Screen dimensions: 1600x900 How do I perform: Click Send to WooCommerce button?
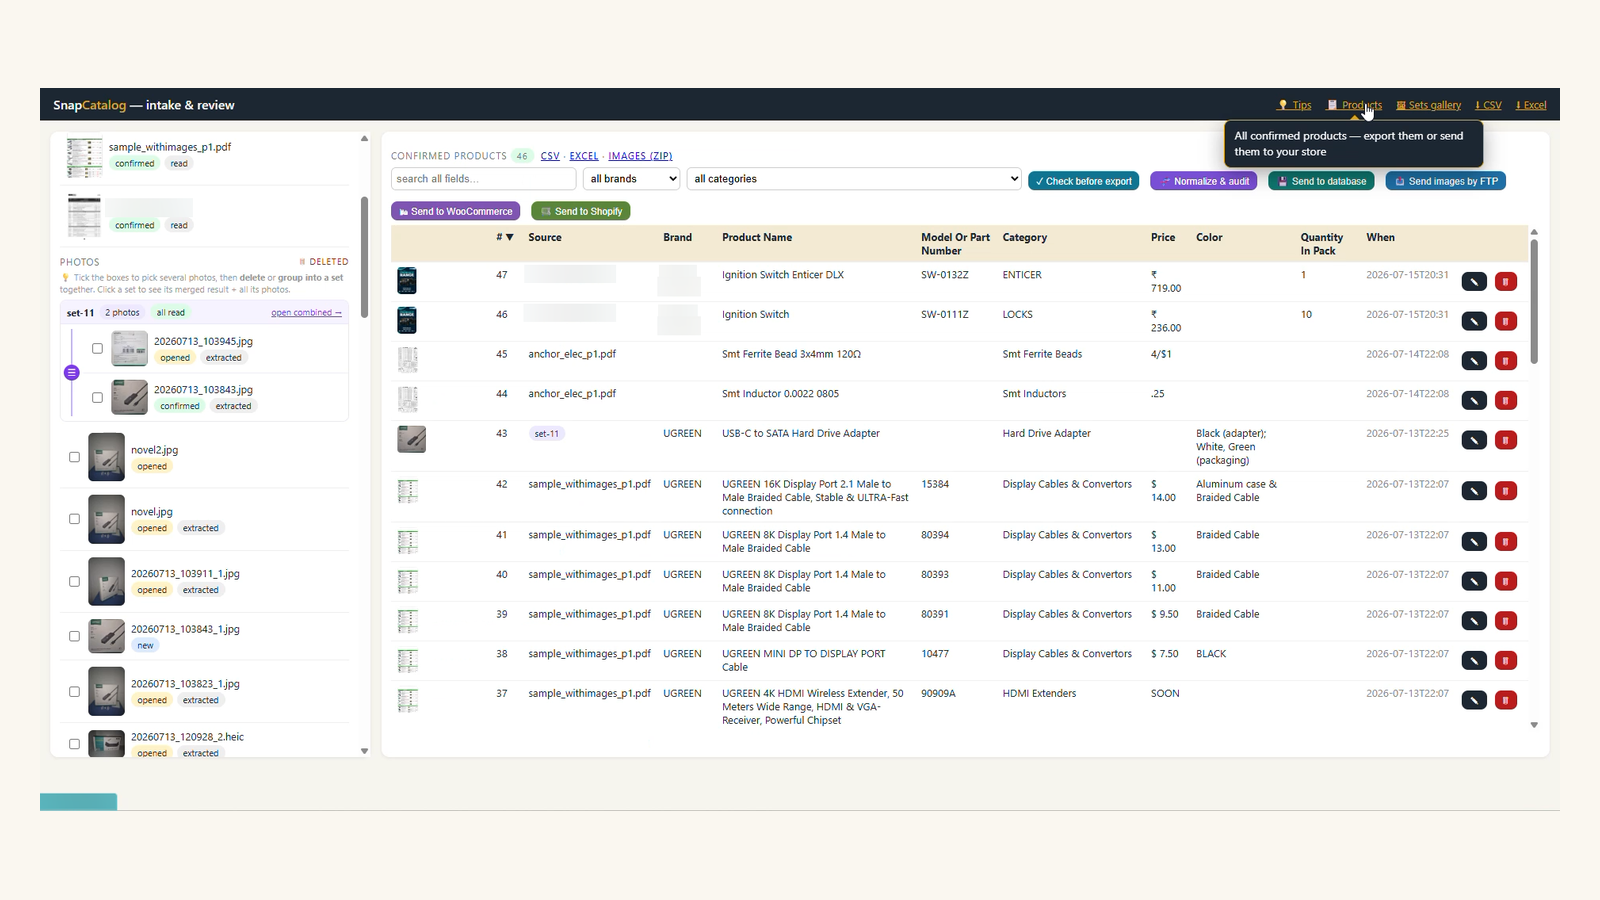point(456,211)
